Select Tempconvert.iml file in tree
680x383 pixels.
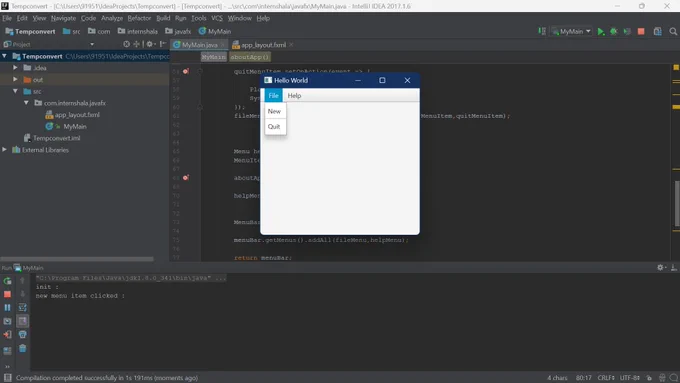click(x=52, y=138)
